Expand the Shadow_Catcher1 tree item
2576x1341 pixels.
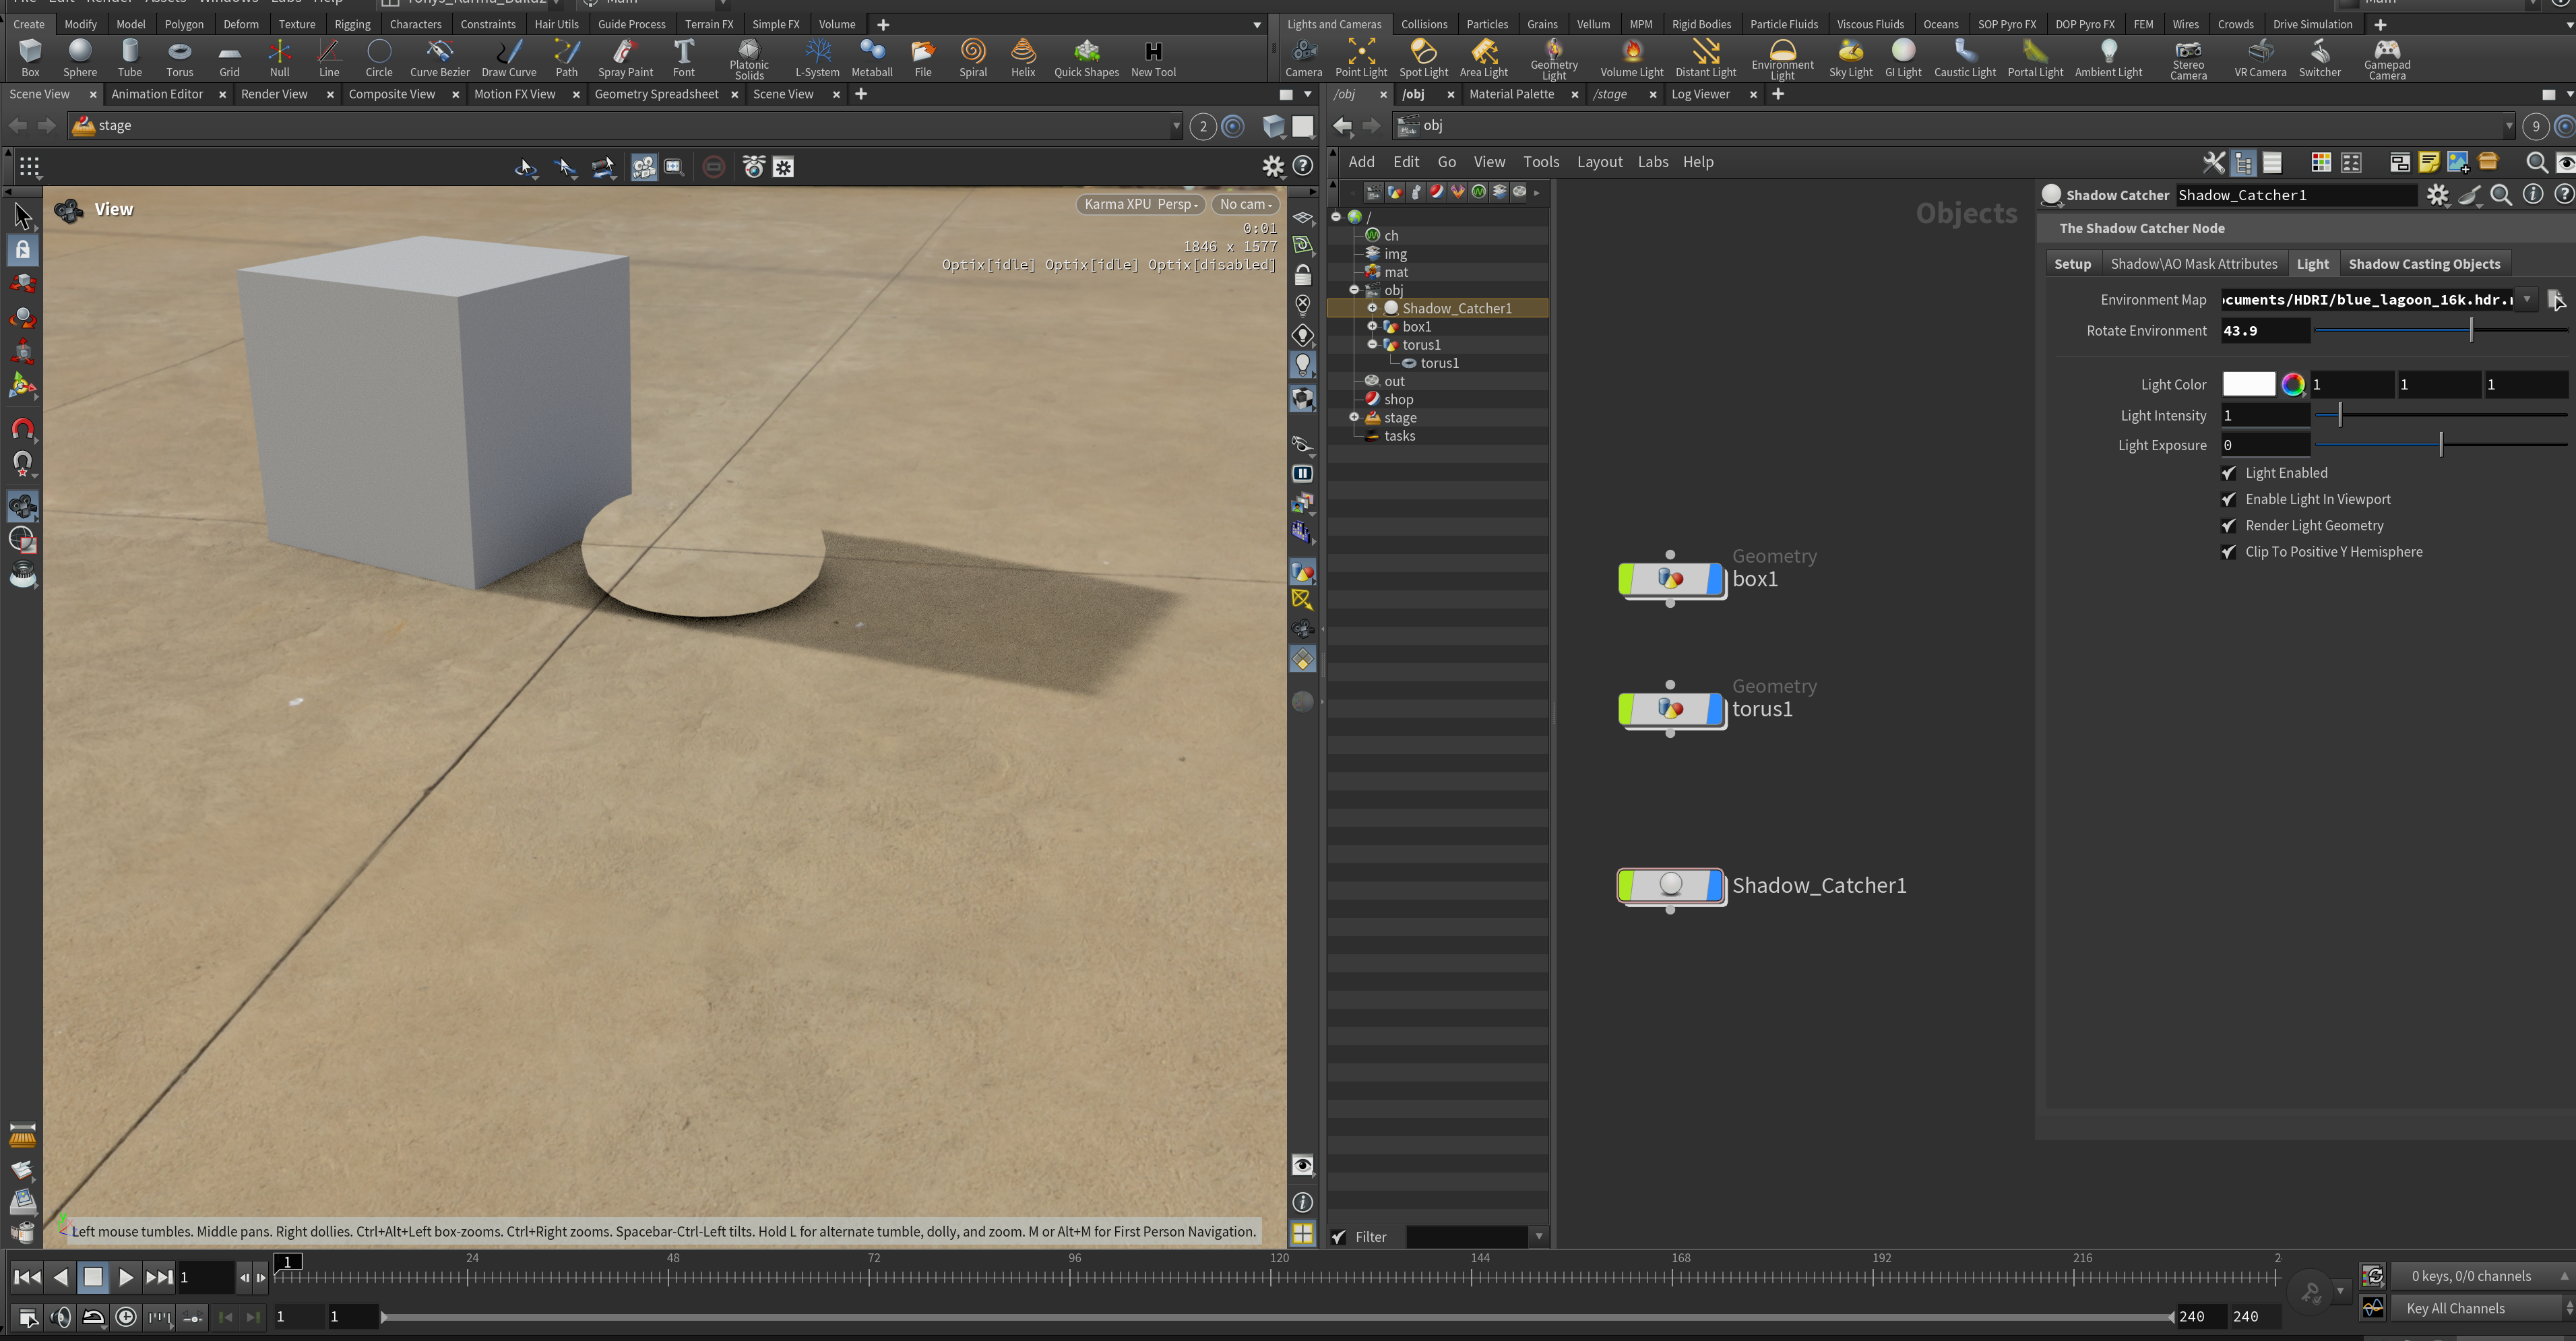tap(1373, 308)
